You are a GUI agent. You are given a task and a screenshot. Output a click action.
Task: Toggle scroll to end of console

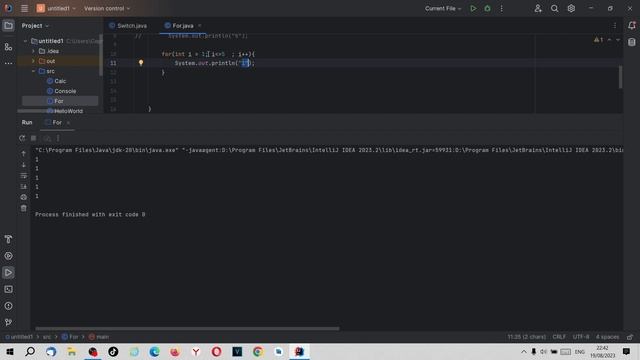tap(24, 187)
